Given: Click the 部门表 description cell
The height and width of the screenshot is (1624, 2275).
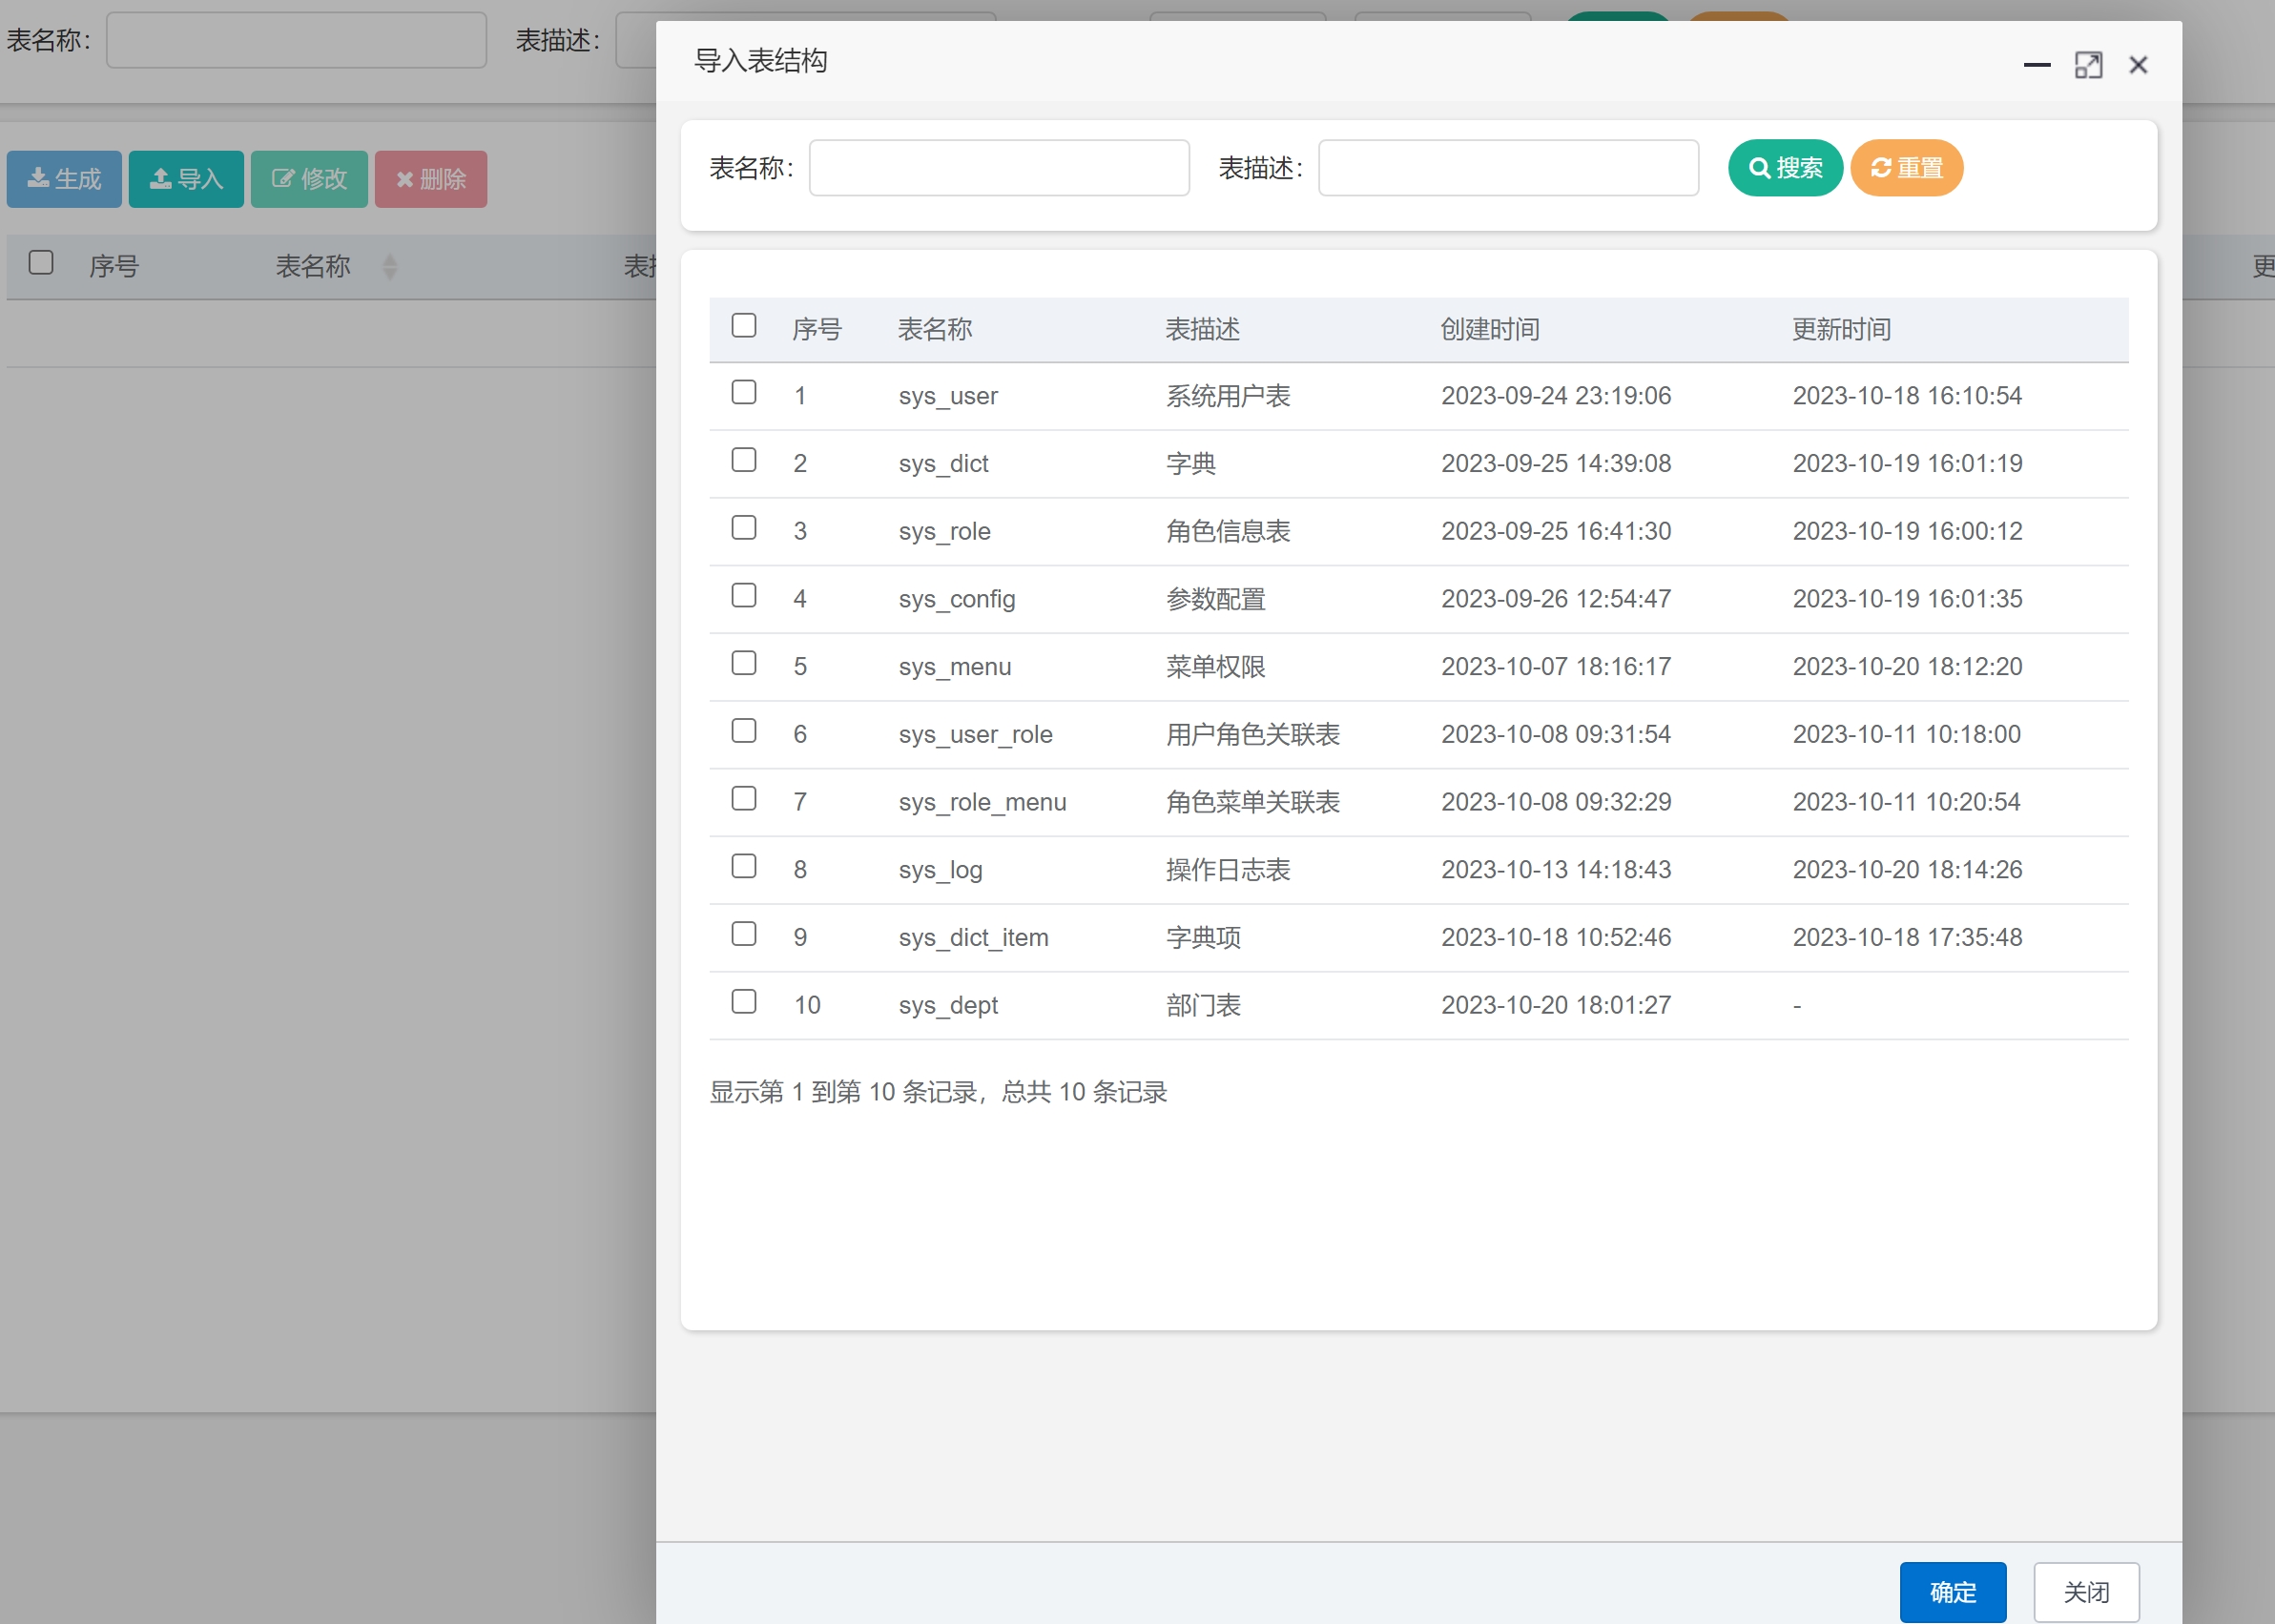Looking at the screenshot, I should click(x=1203, y=1005).
